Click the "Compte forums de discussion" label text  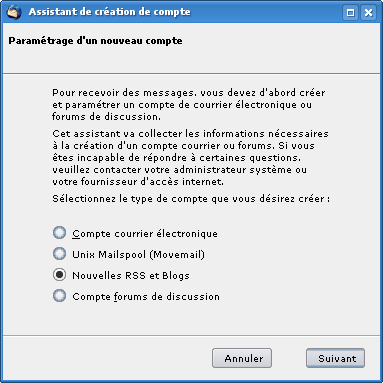[146, 296]
